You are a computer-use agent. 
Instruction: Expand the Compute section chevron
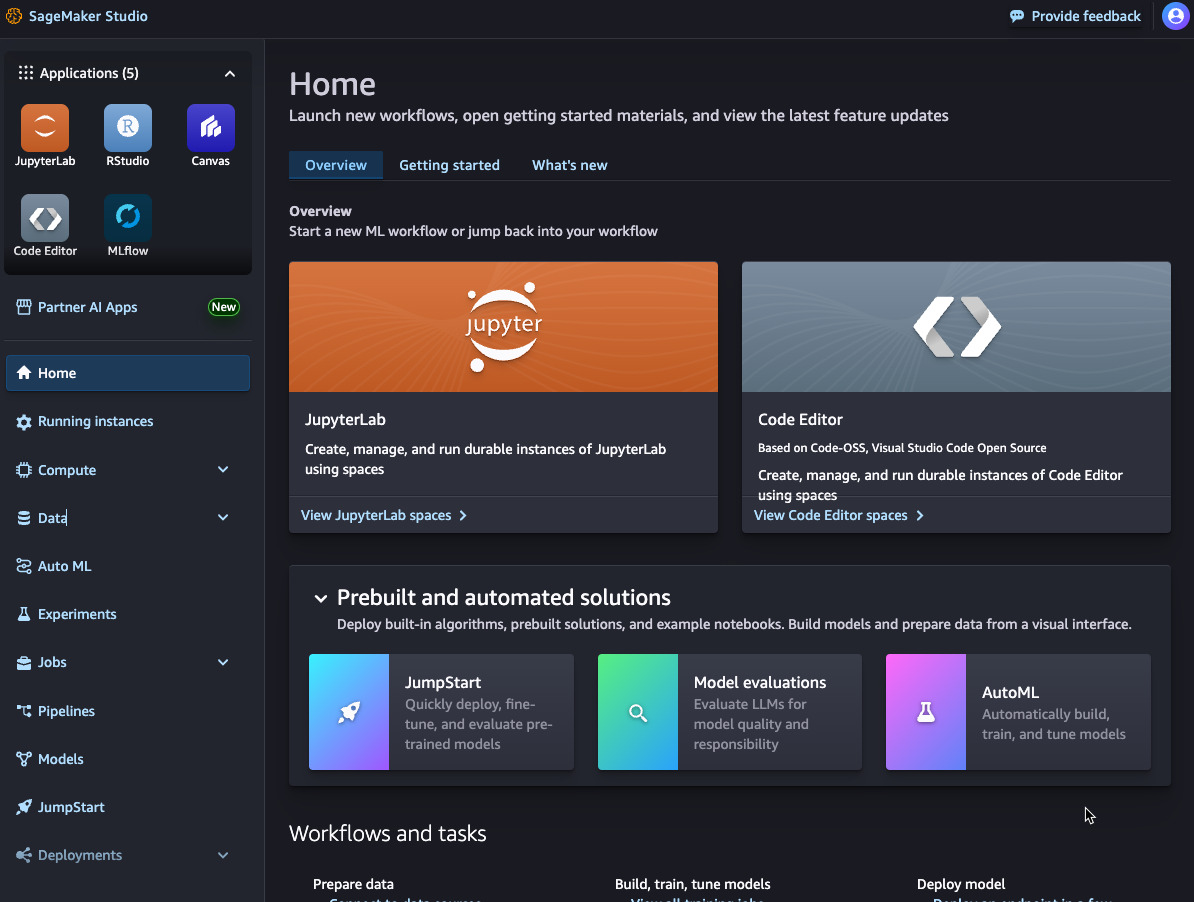coord(223,470)
